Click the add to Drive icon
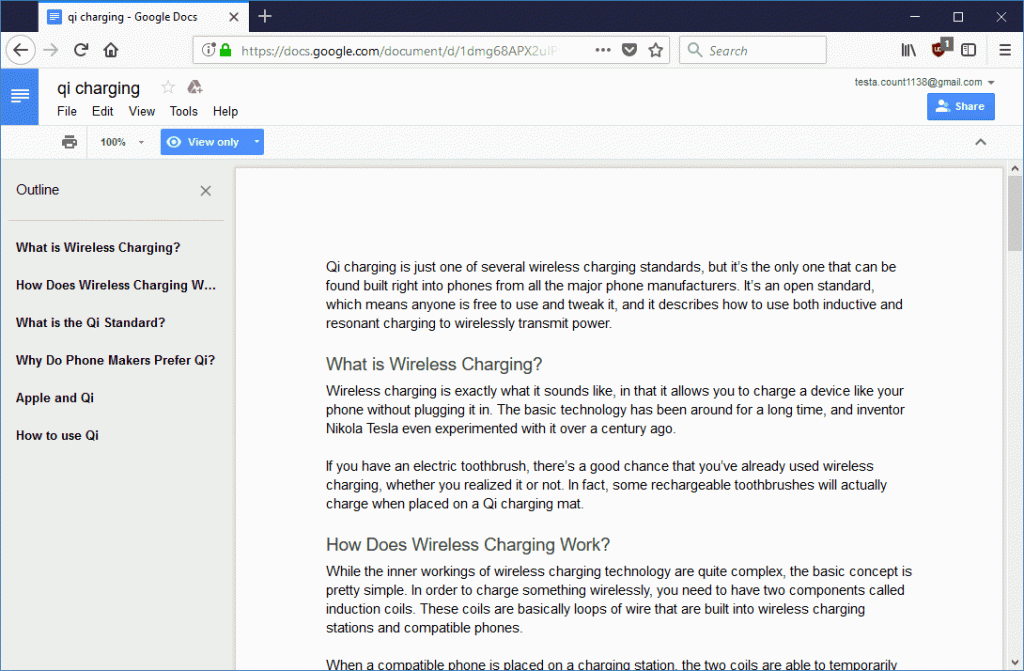 pos(195,87)
